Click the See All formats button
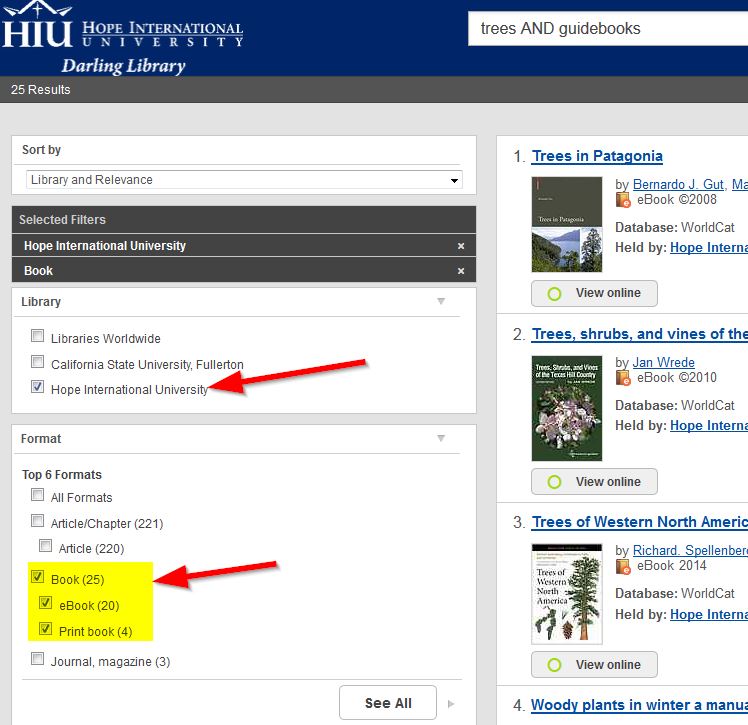Viewport: 748px width, 725px height. coord(388,703)
